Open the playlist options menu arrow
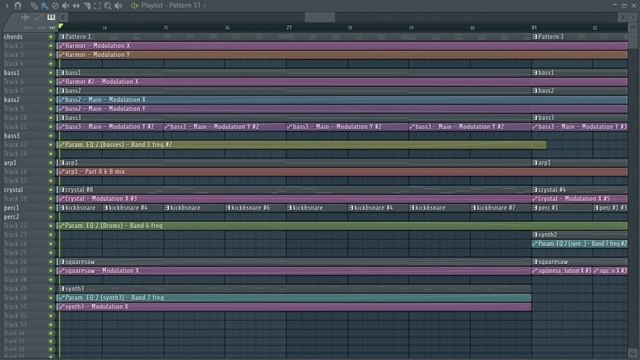Viewport: 640px width, 360px height. 7,6
